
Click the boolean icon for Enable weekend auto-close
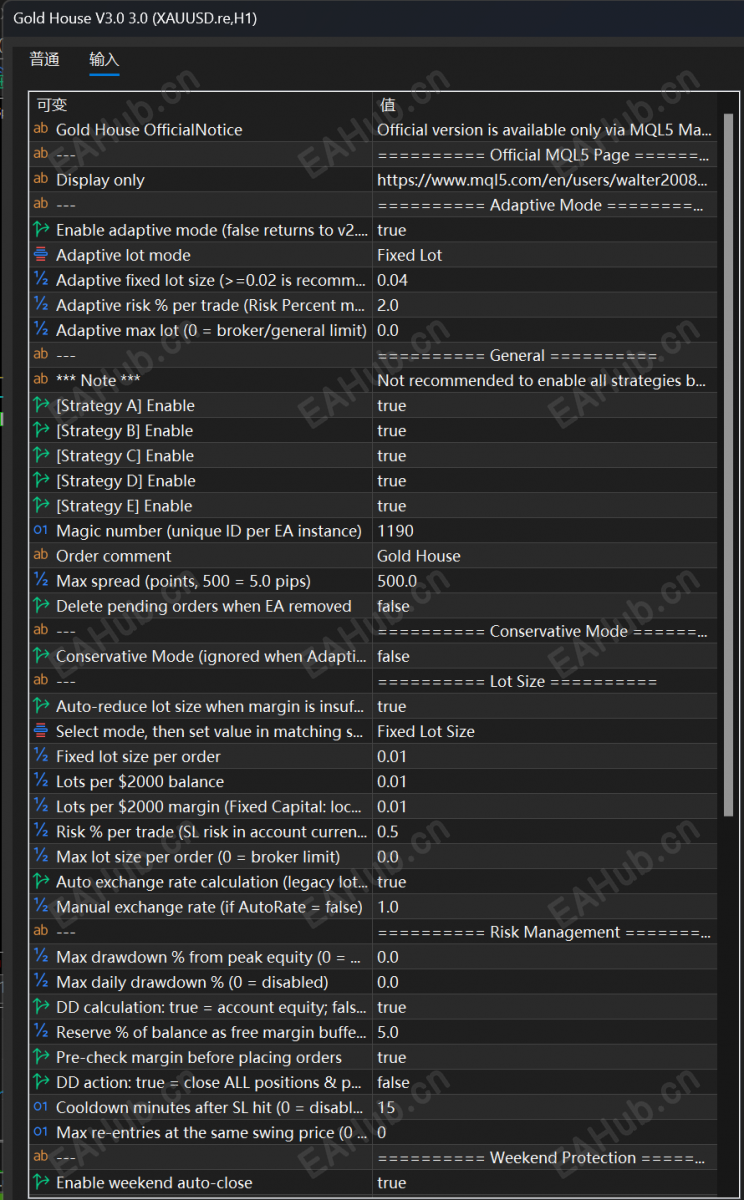coord(41,1182)
